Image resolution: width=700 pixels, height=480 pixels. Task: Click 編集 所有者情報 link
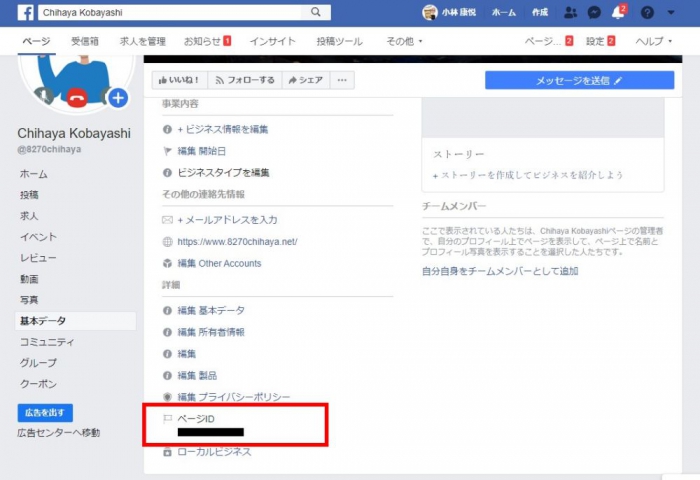pyautogui.click(x=211, y=332)
